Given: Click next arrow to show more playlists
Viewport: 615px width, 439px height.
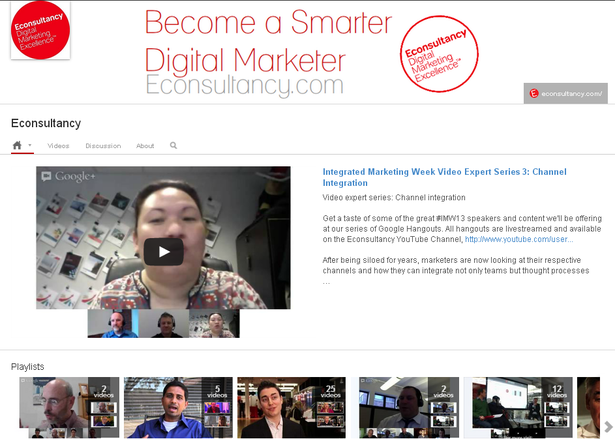Looking at the screenshot, I should click(608, 426).
